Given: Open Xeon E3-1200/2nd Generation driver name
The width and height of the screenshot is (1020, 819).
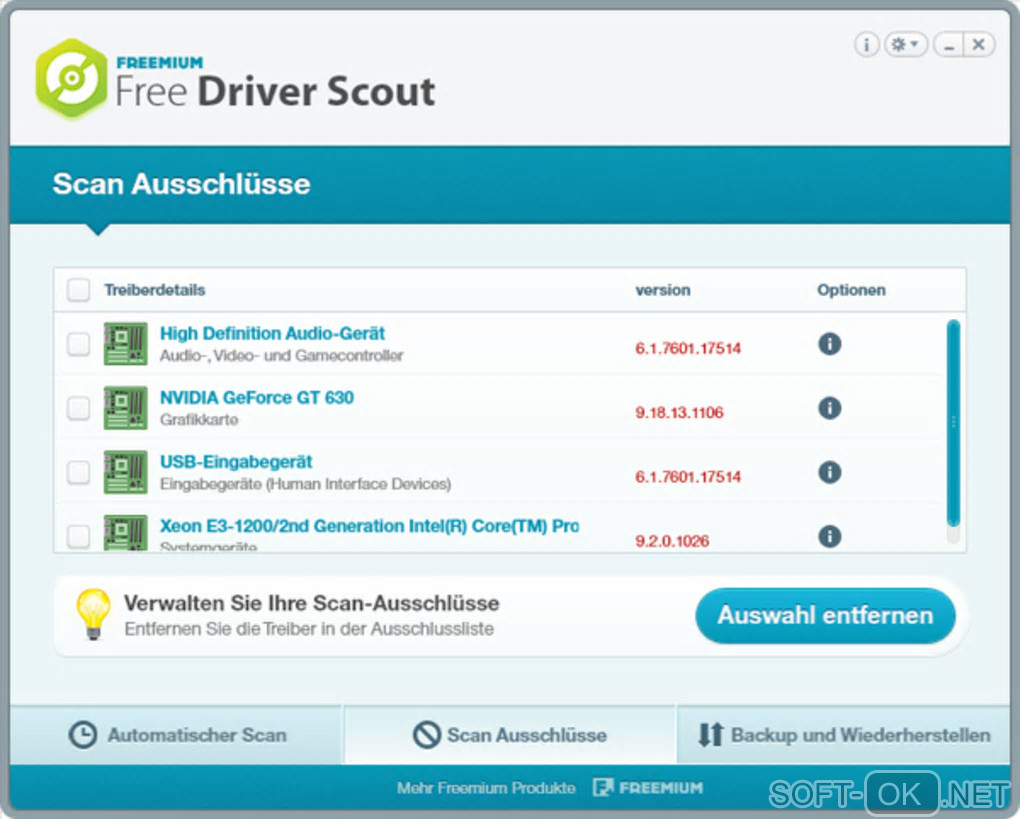Looking at the screenshot, I should 369,526.
